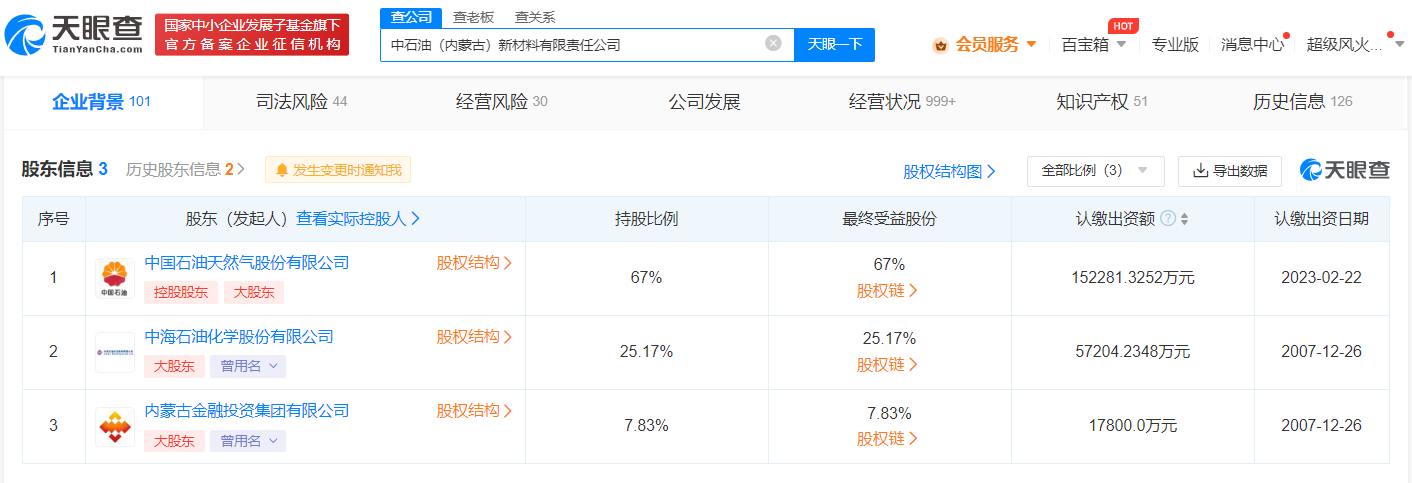Click the 内蒙古金融投资集团 company logo

(115, 426)
